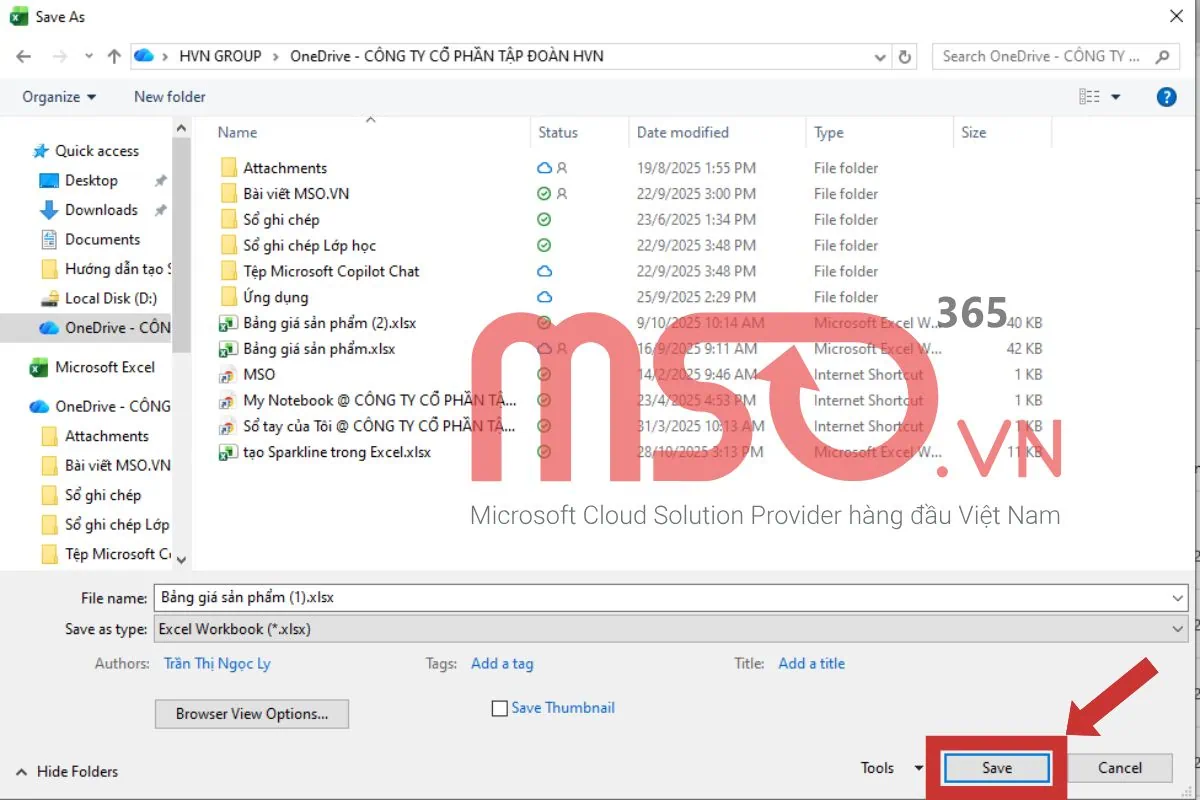1200x800 pixels.
Task: Collapse the Hide Folders toggle
Action: [x=67, y=771]
